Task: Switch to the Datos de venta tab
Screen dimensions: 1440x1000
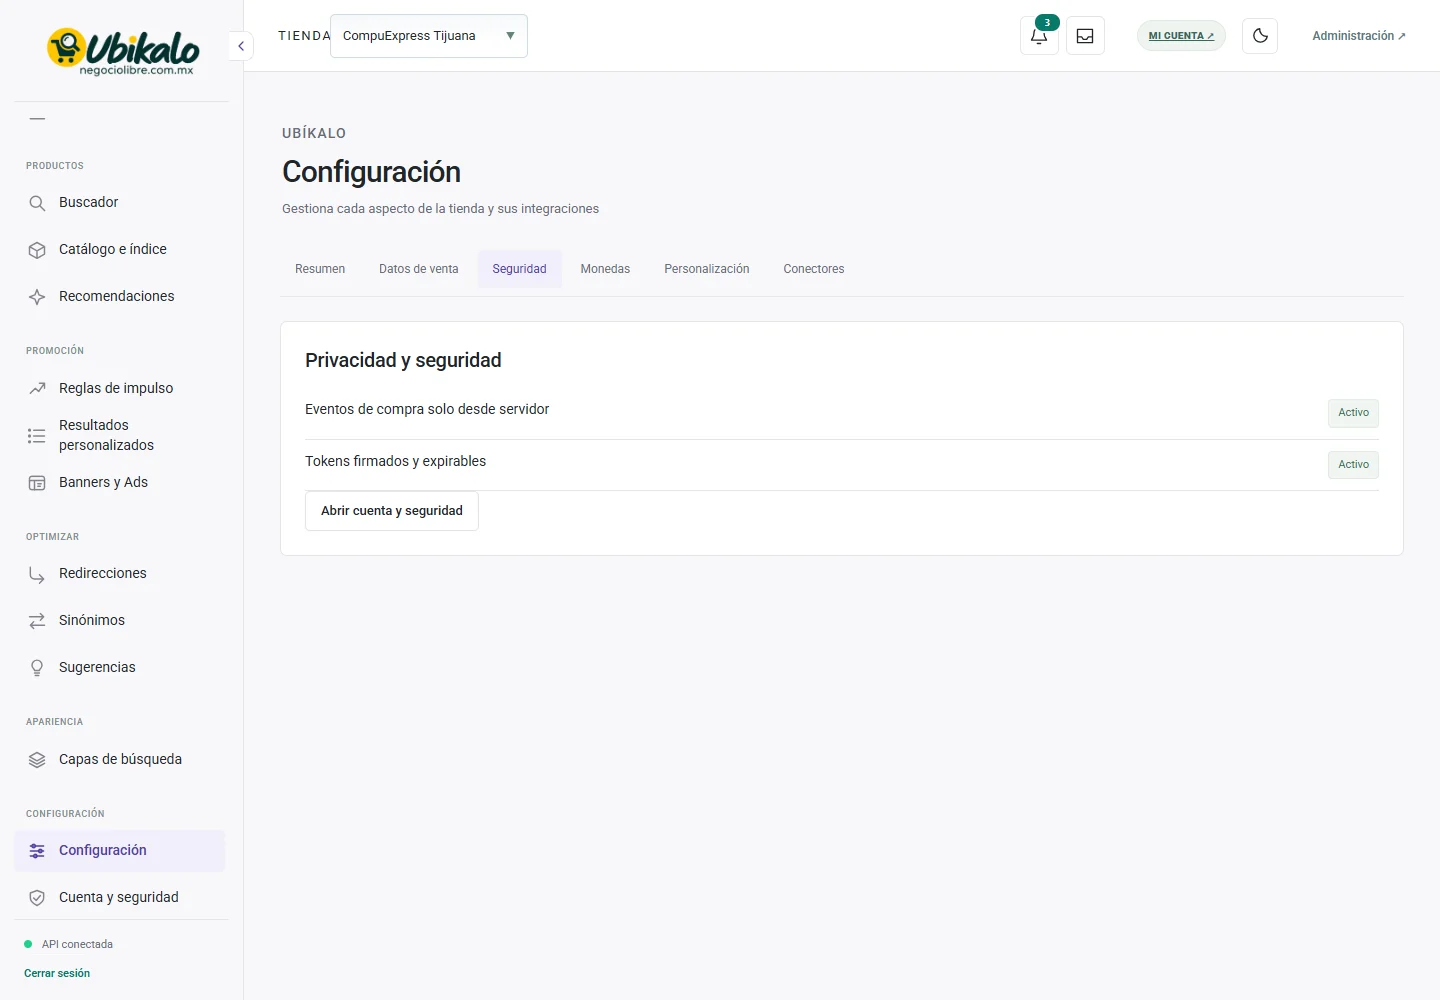Action: (x=419, y=269)
